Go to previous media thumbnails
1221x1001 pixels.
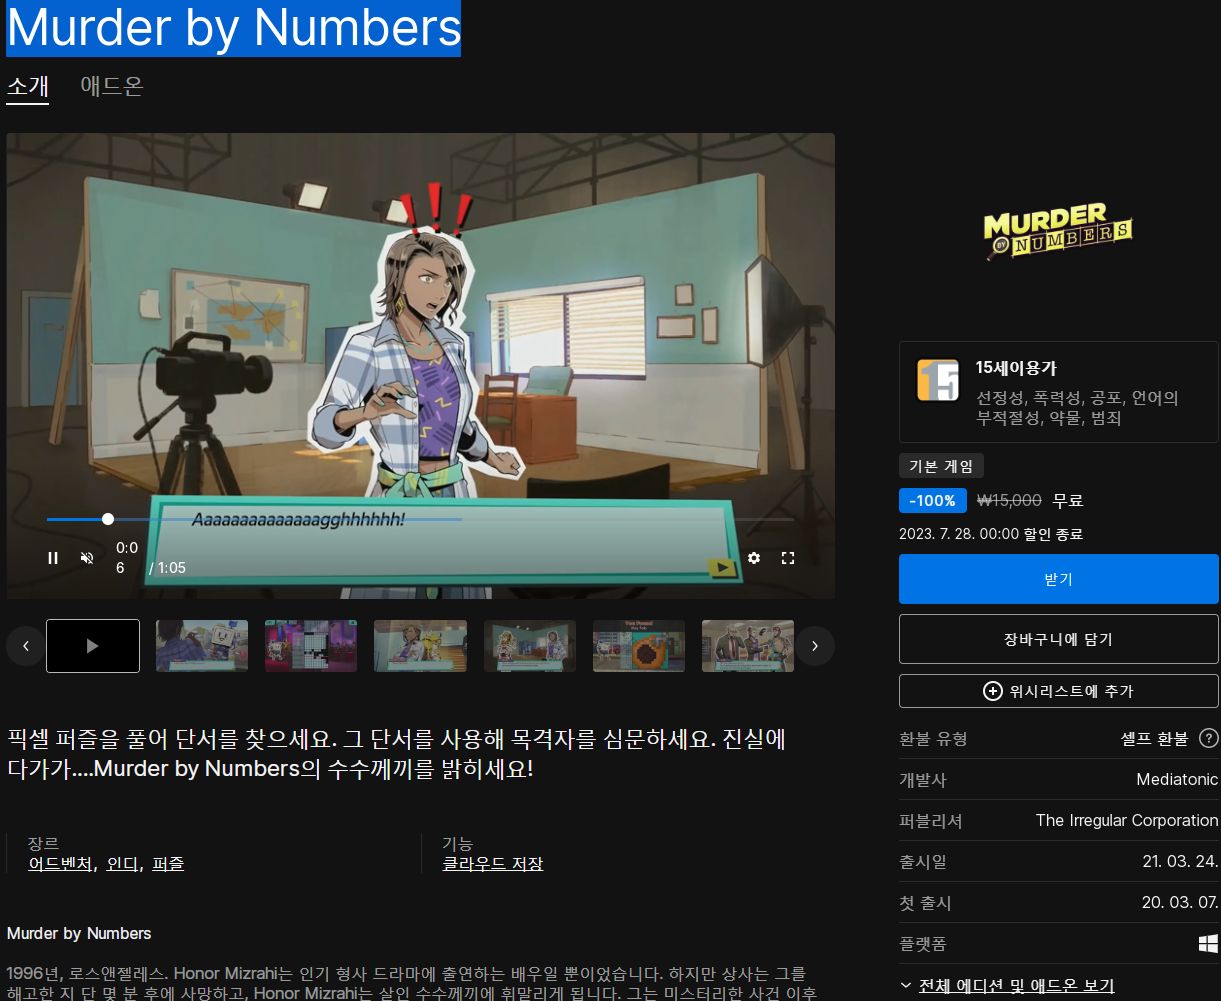26,646
